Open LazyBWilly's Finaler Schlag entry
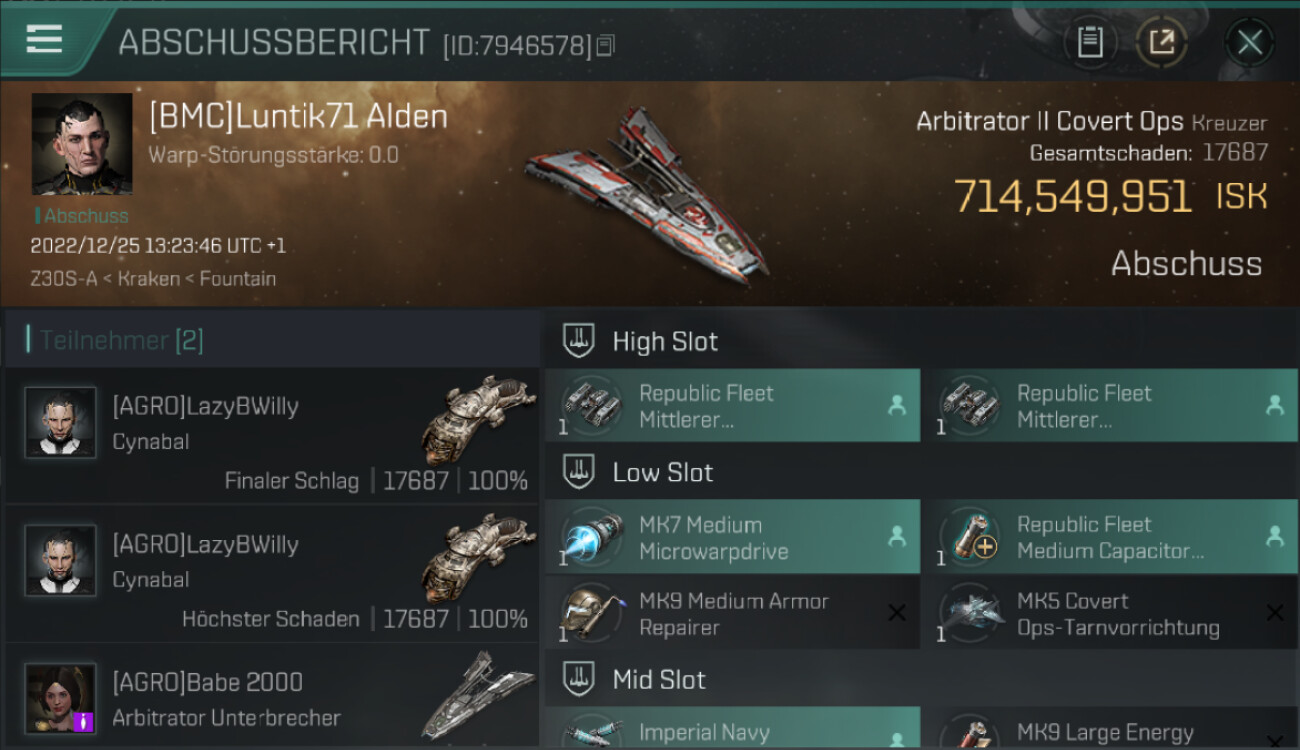The width and height of the screenshot is (1300, 750). (272, 435)
